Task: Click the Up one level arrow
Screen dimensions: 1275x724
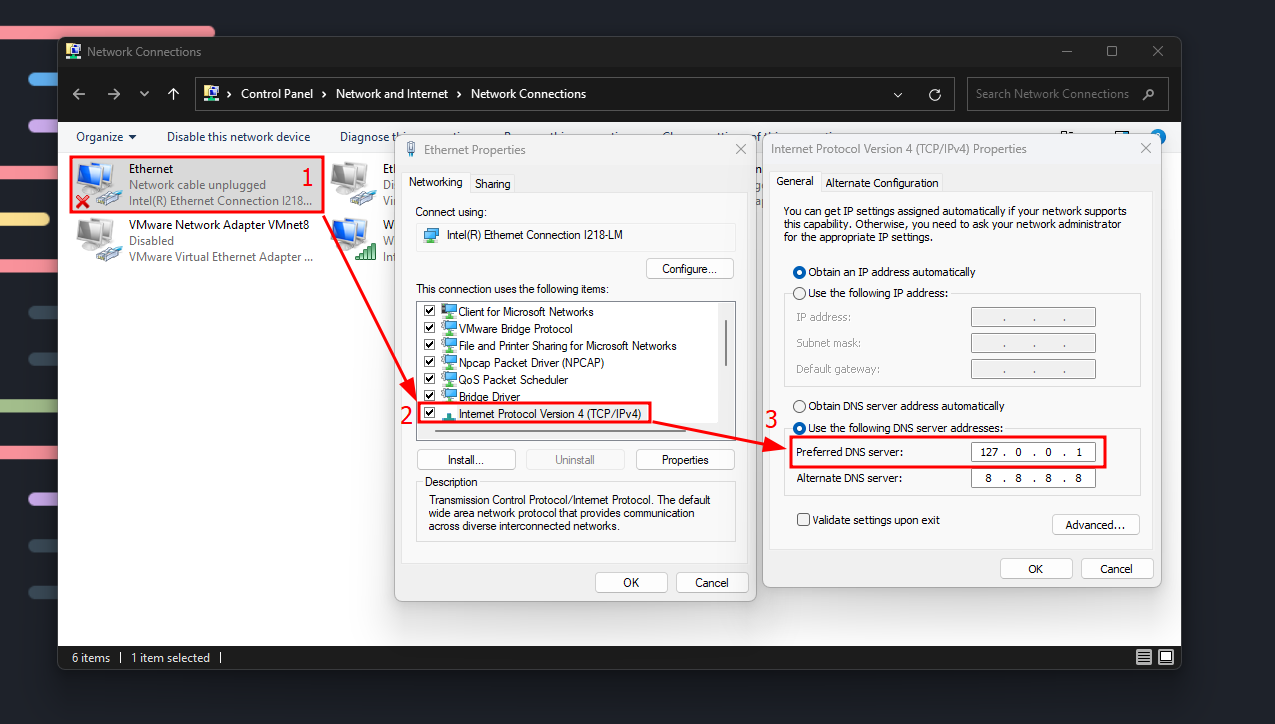Action: [173, 94]
